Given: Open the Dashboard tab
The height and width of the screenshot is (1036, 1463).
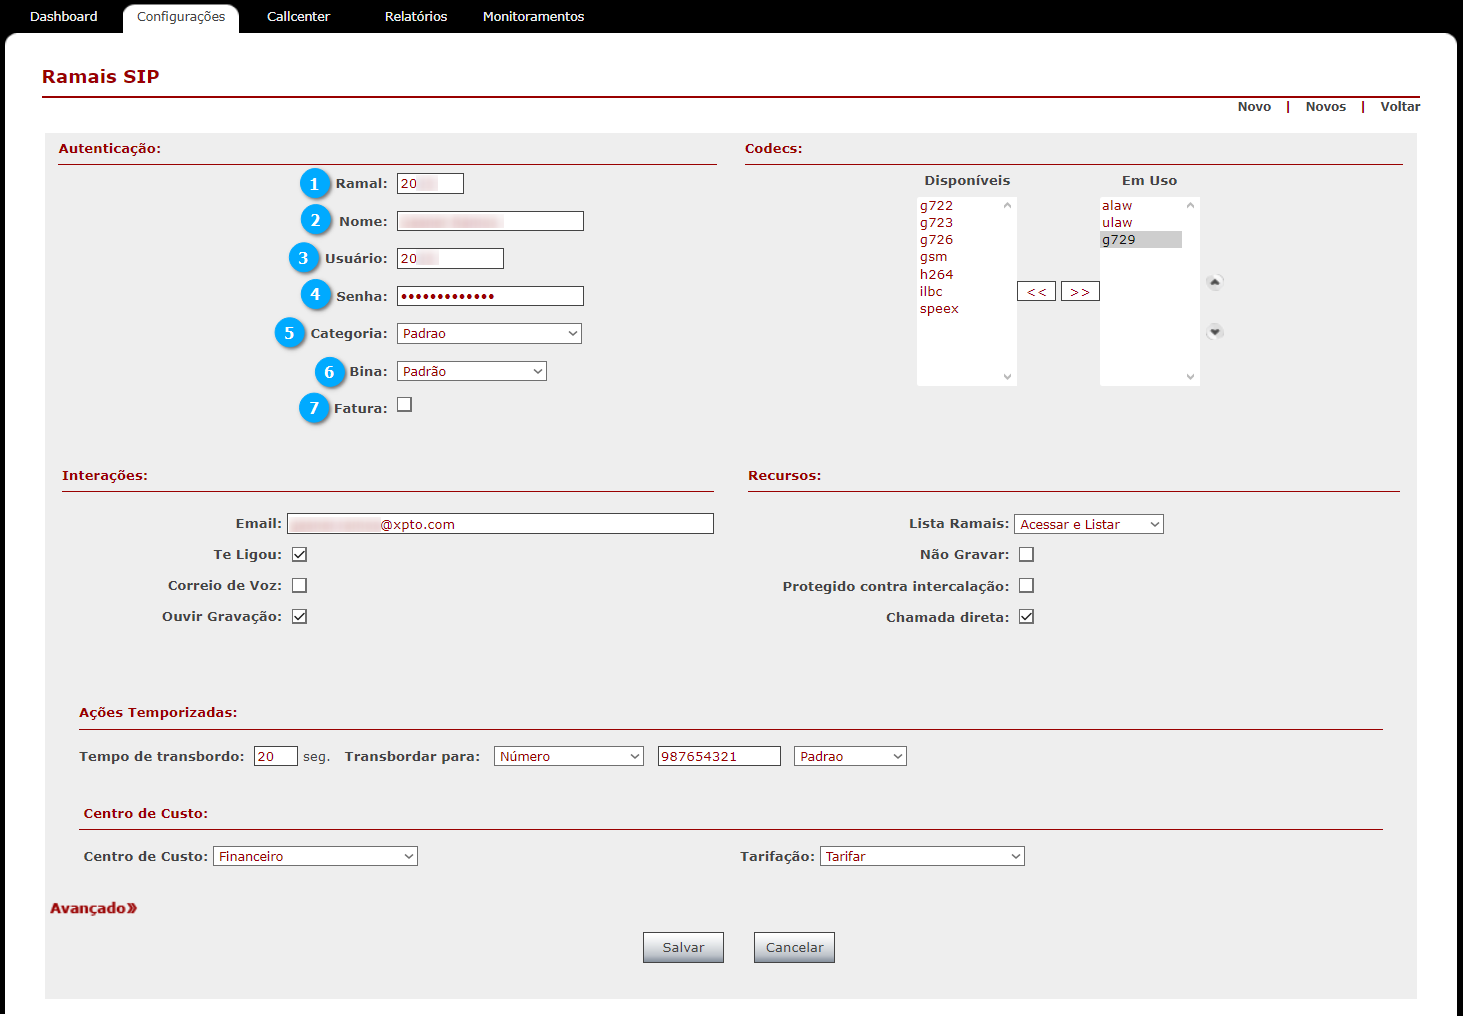Looking at the screenshot, I should point(64,16).
